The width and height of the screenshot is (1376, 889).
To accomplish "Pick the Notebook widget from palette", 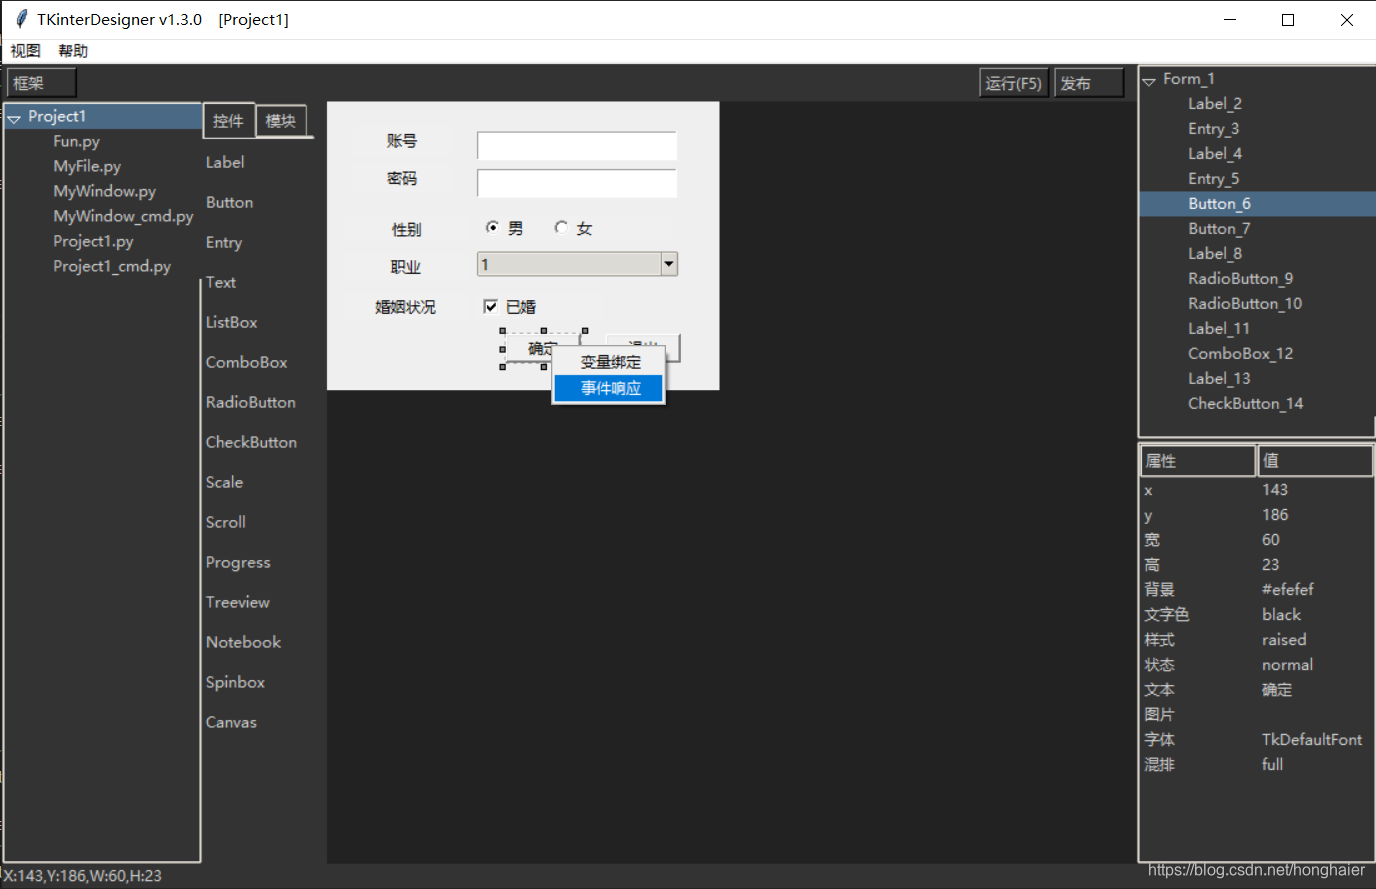I will (x=243, y=642).
